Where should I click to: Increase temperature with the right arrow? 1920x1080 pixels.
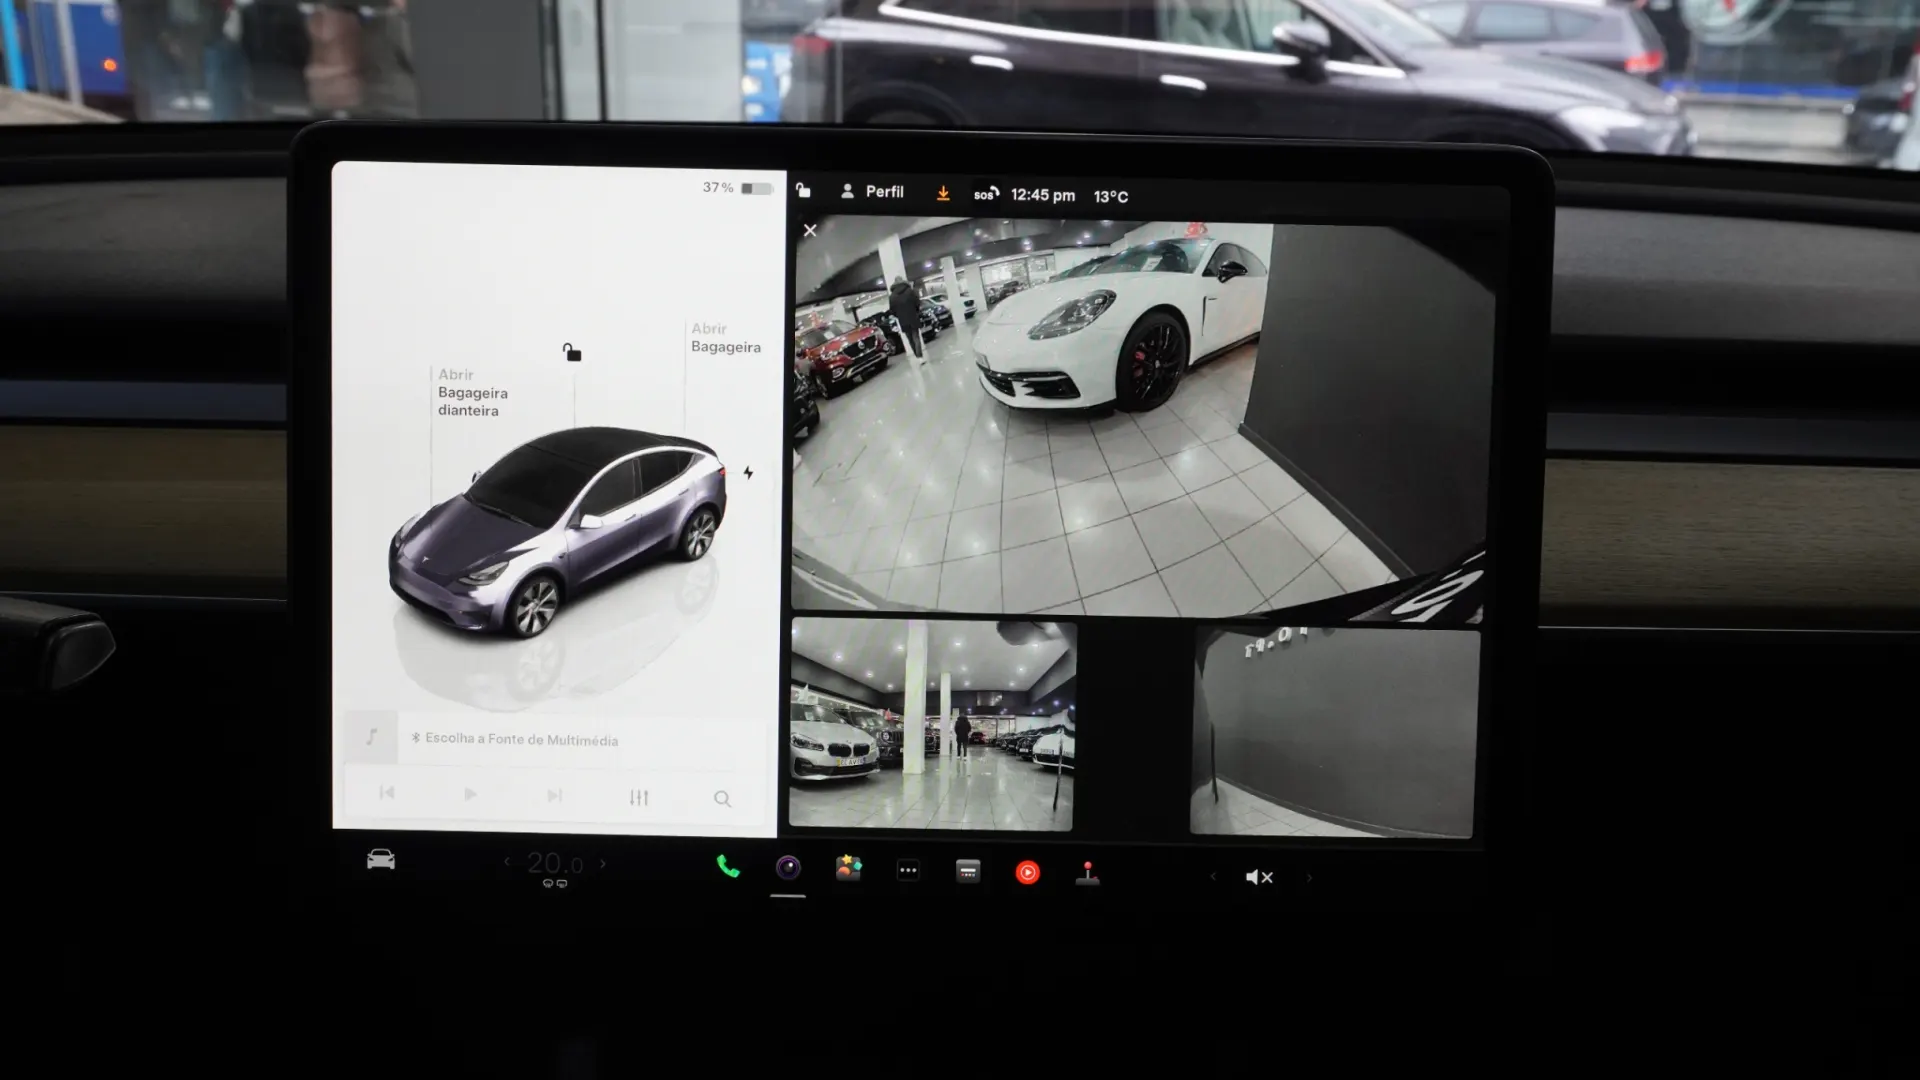tap(602, 861)
